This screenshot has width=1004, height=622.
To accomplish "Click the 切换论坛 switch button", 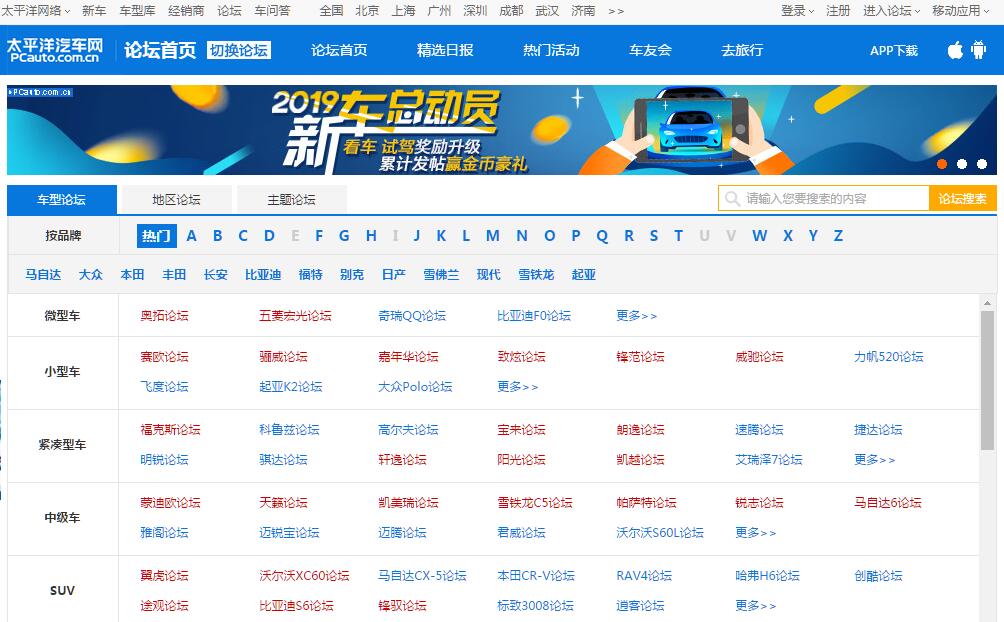I will pos(239,50).
